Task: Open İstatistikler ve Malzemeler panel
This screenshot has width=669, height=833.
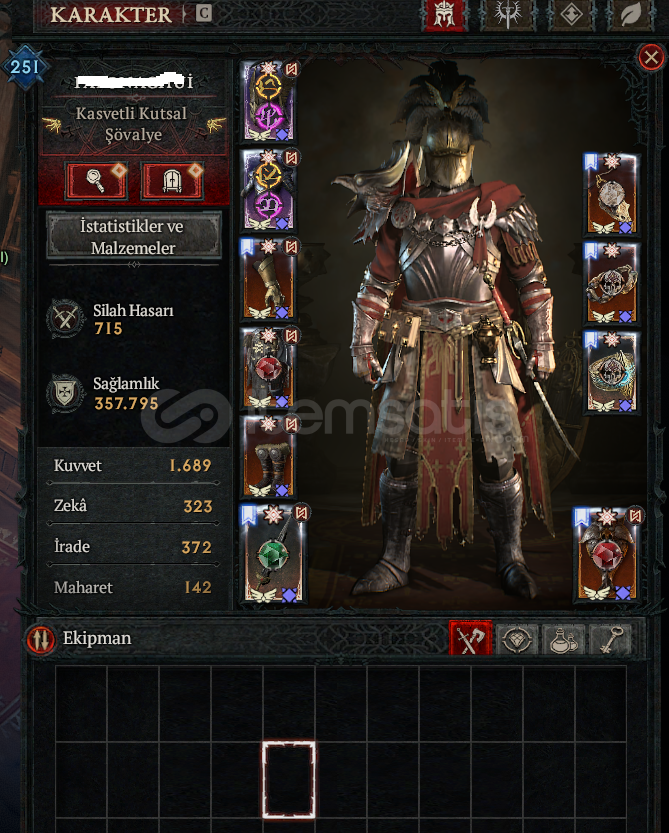Action: pos(133,237)
